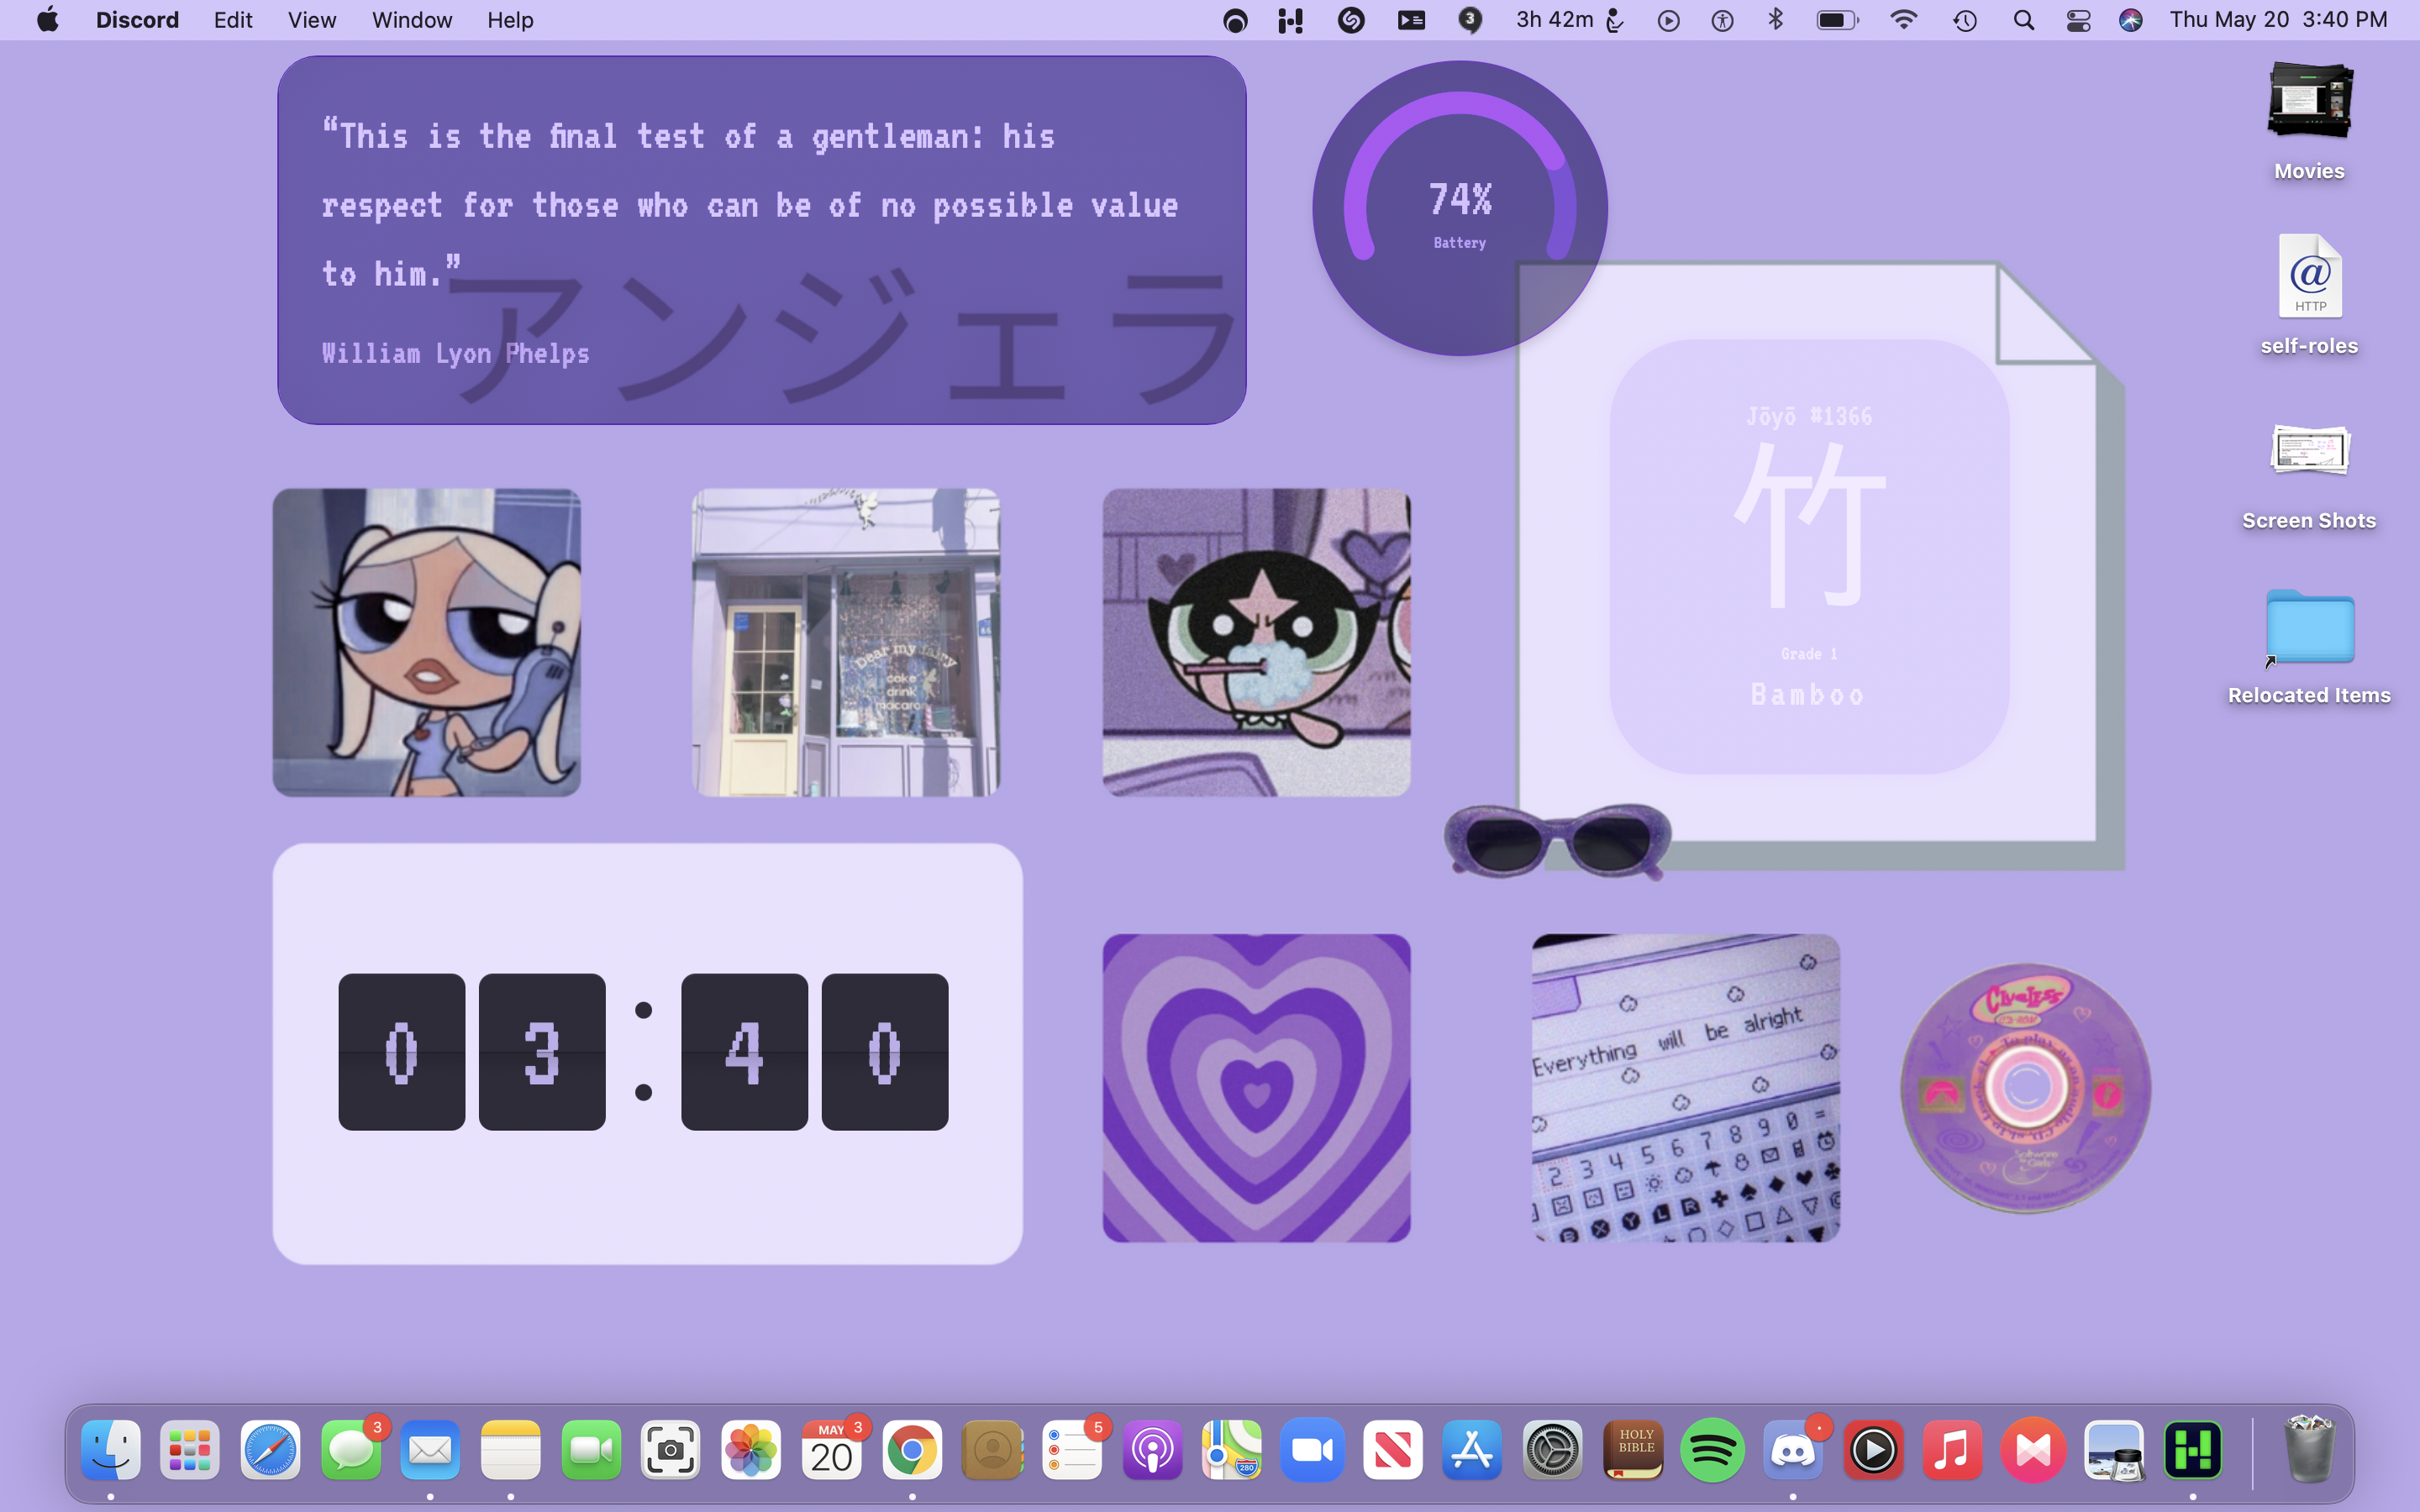Click the Bluetooth status icon
2420x1512 pixels.
(1776, 20)
